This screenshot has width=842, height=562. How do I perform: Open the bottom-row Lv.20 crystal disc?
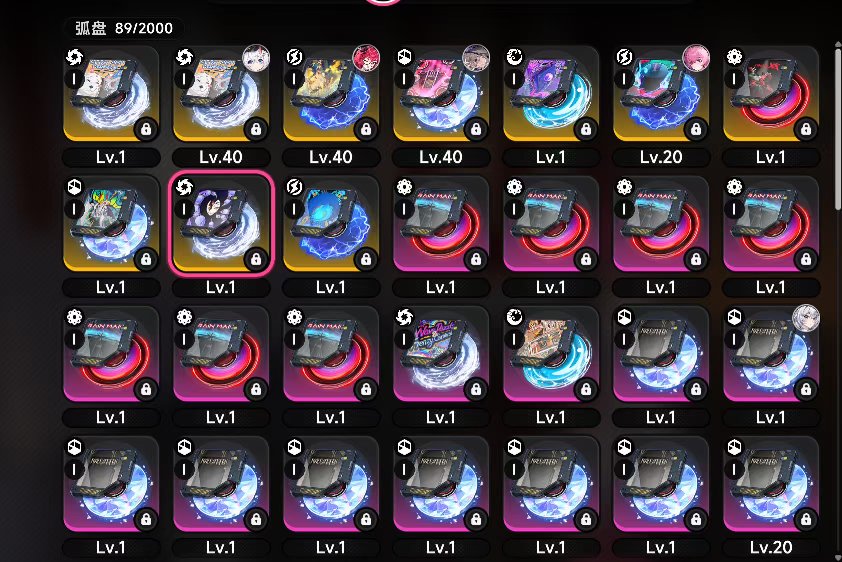[771, 484]
